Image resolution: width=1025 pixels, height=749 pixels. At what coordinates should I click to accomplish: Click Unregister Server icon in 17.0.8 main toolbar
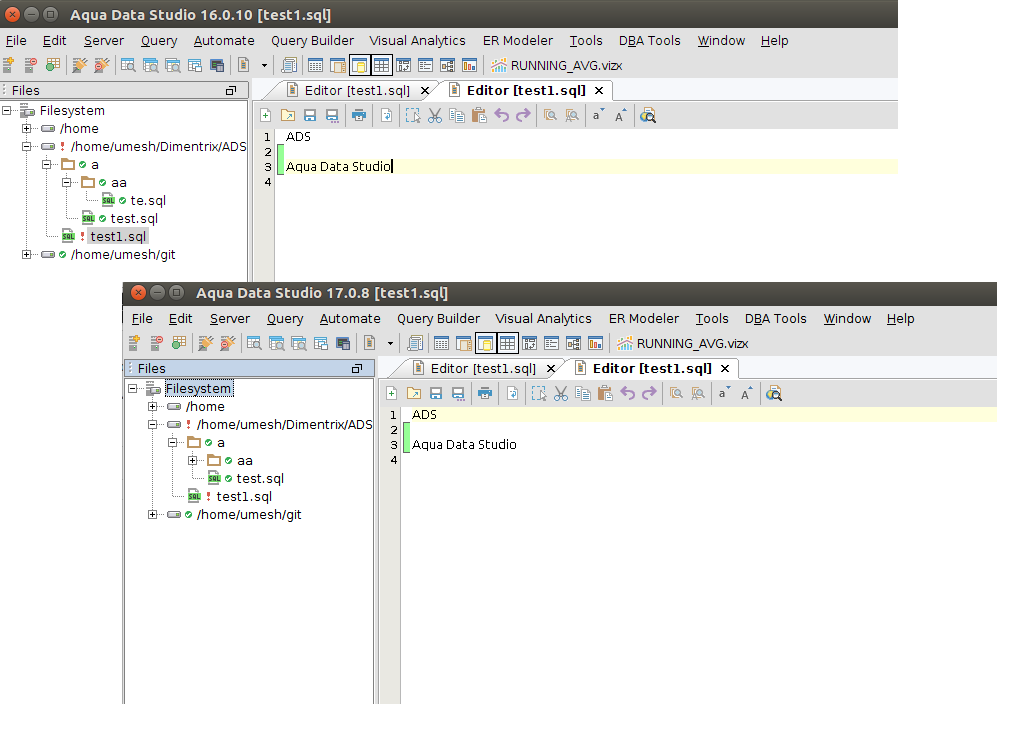(x=157, y=343)
